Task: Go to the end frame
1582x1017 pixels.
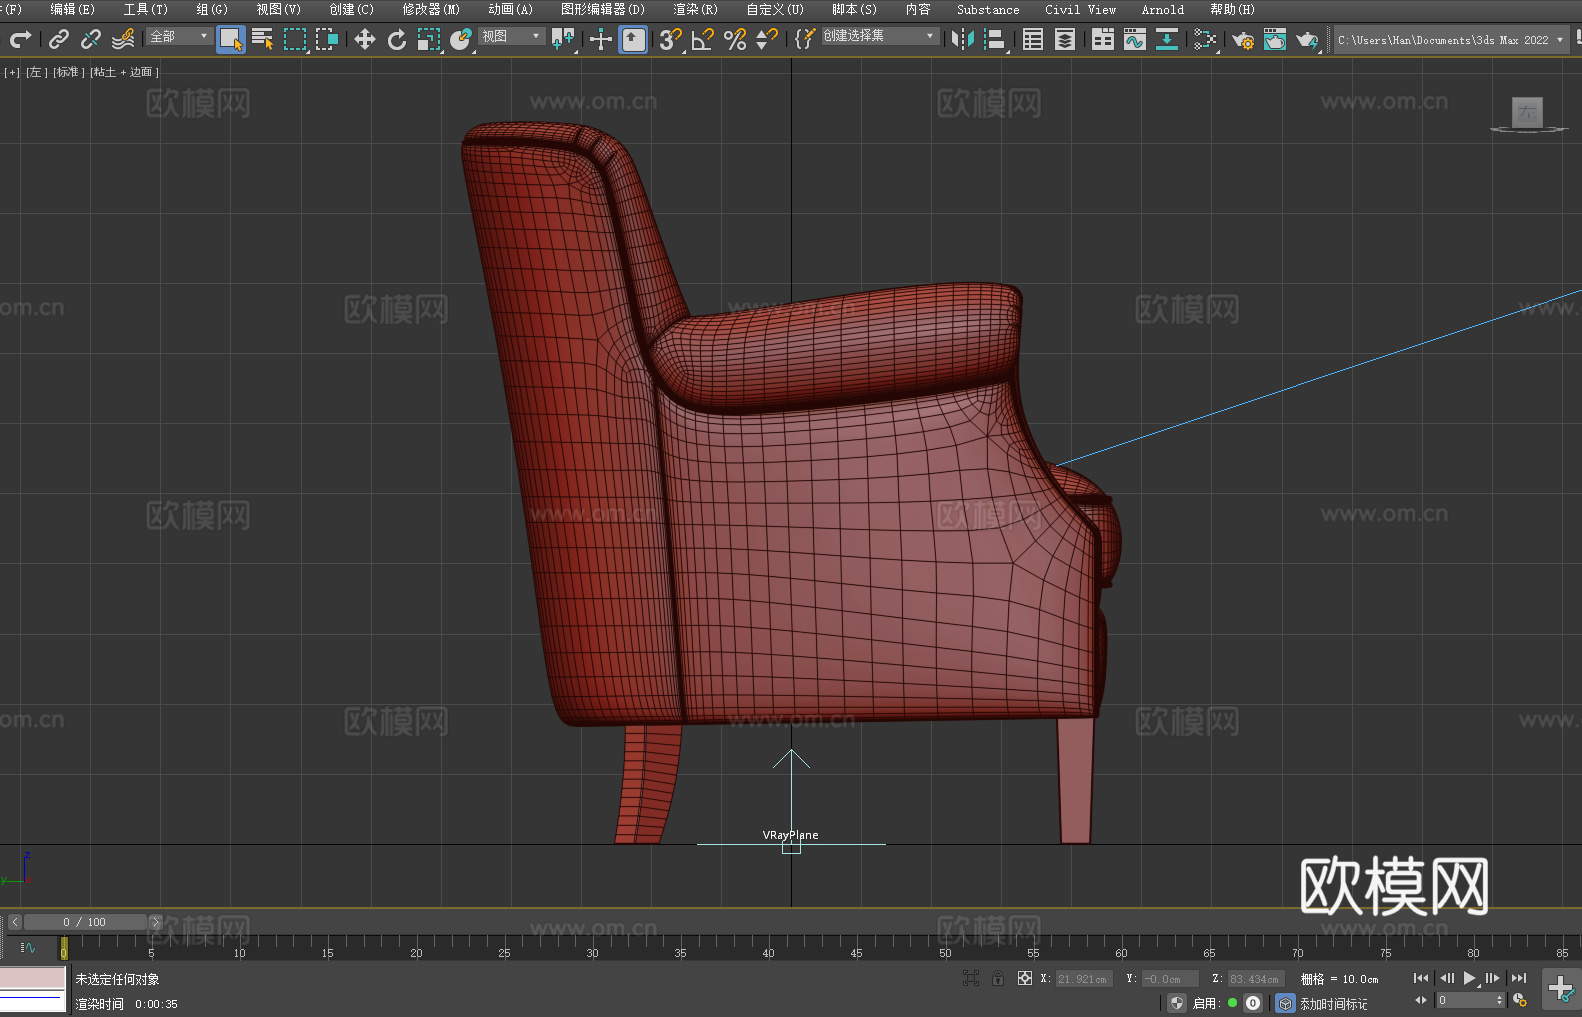Action: coord(1519,978)
